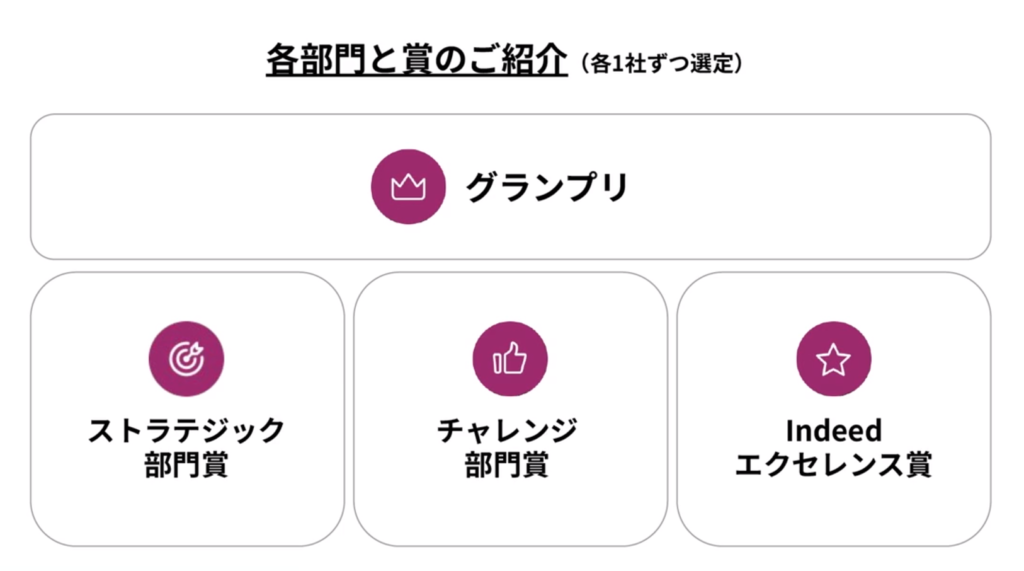Viewport: 1024px width, 571px height.
Task: Click 部門賞 under チャレンジ
Action: (x=510, y=465)
